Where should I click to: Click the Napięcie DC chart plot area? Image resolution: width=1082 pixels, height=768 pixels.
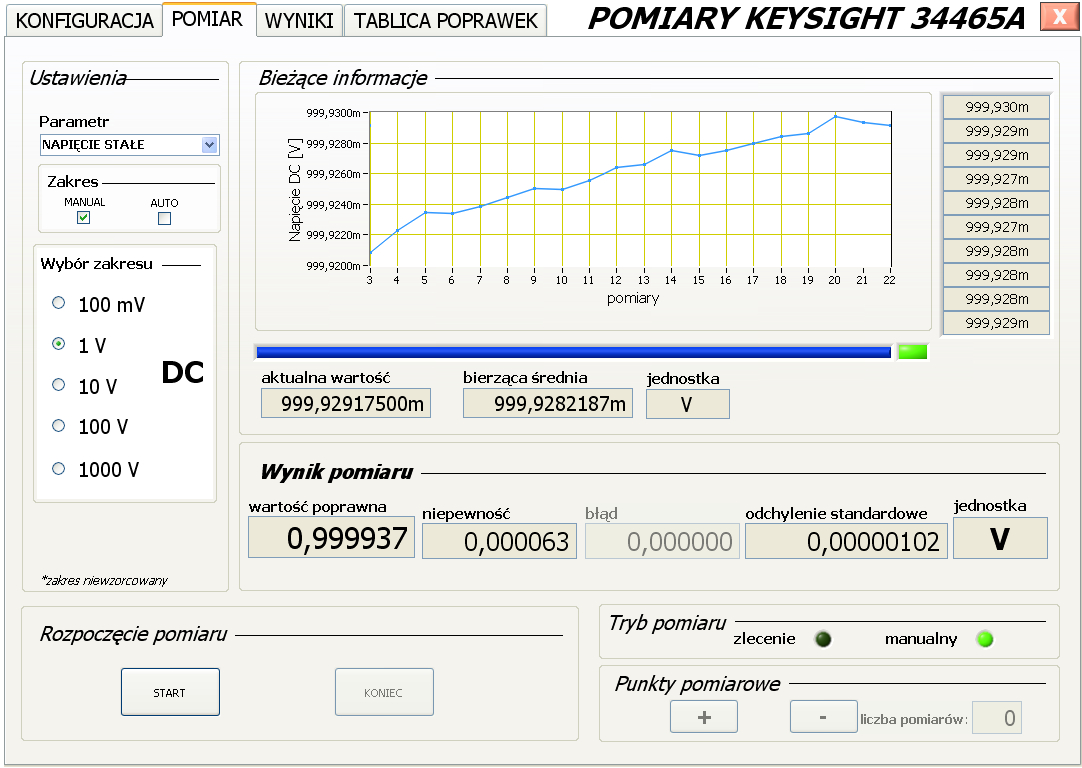point(631,188)
